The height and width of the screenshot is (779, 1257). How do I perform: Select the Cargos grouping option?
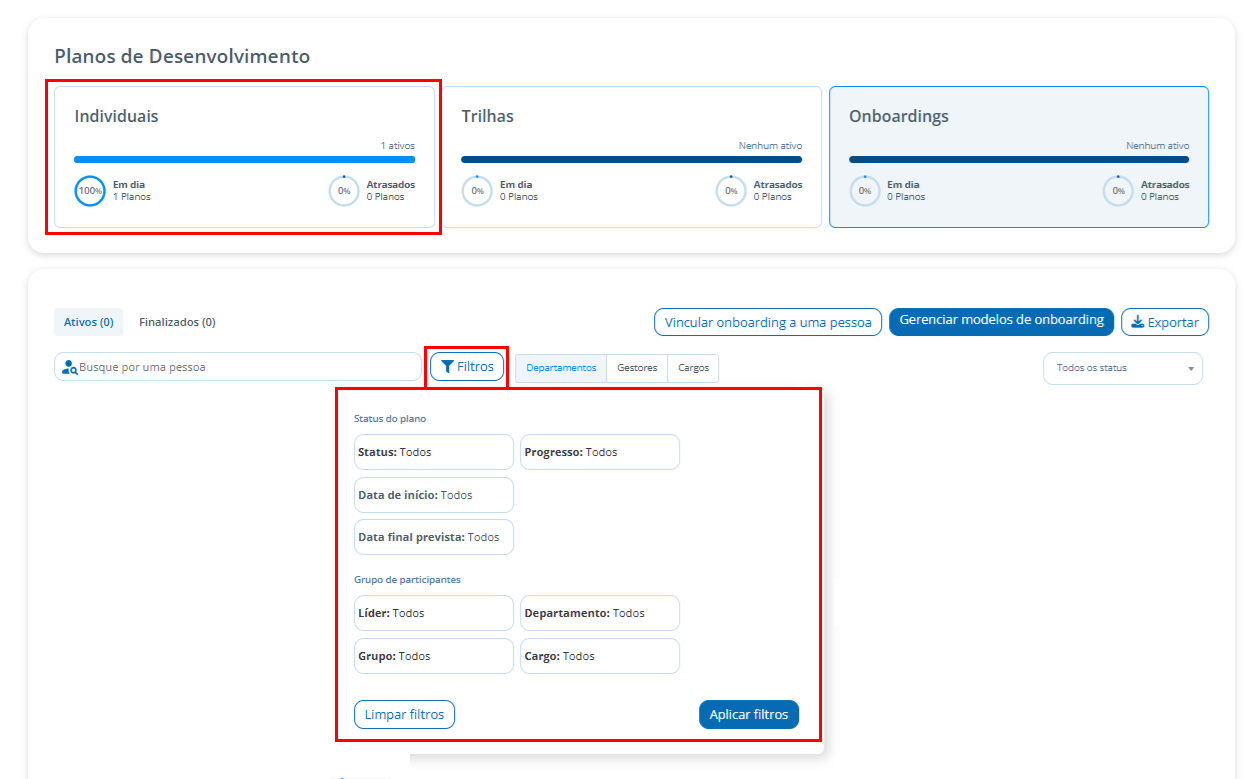693,368
